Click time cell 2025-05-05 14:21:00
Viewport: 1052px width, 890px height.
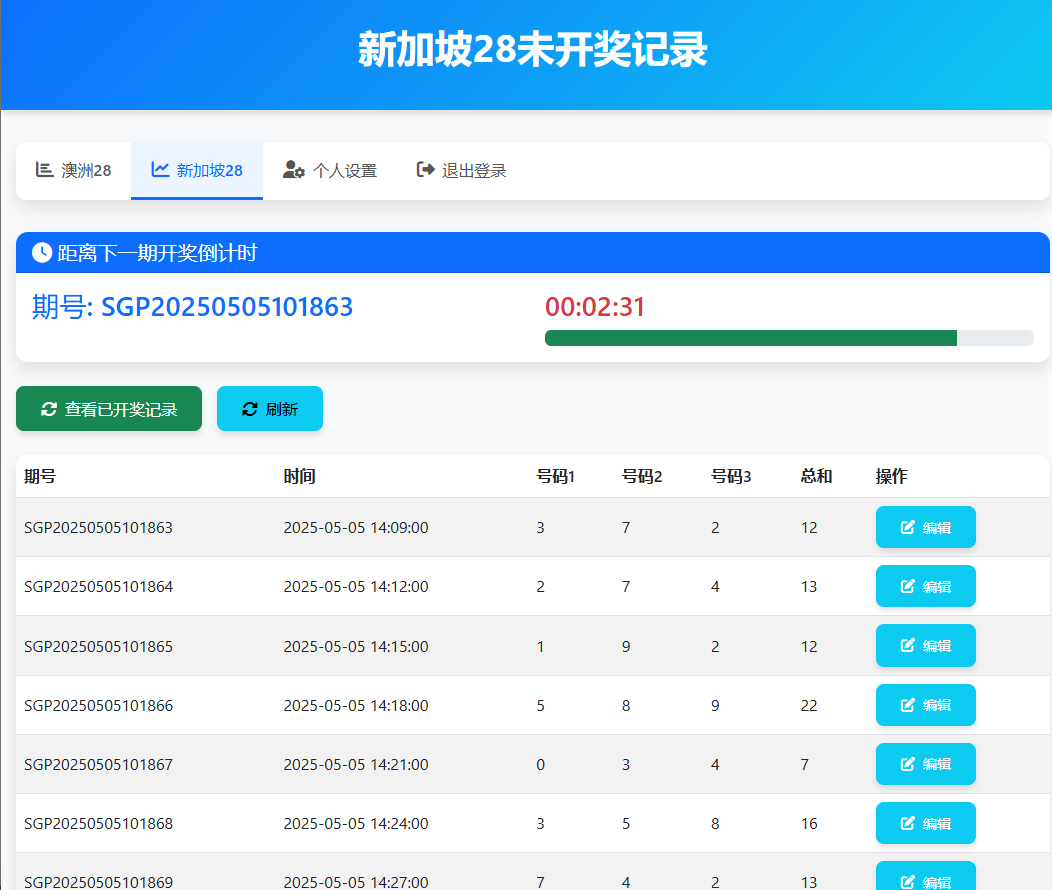tap(356, 765)
